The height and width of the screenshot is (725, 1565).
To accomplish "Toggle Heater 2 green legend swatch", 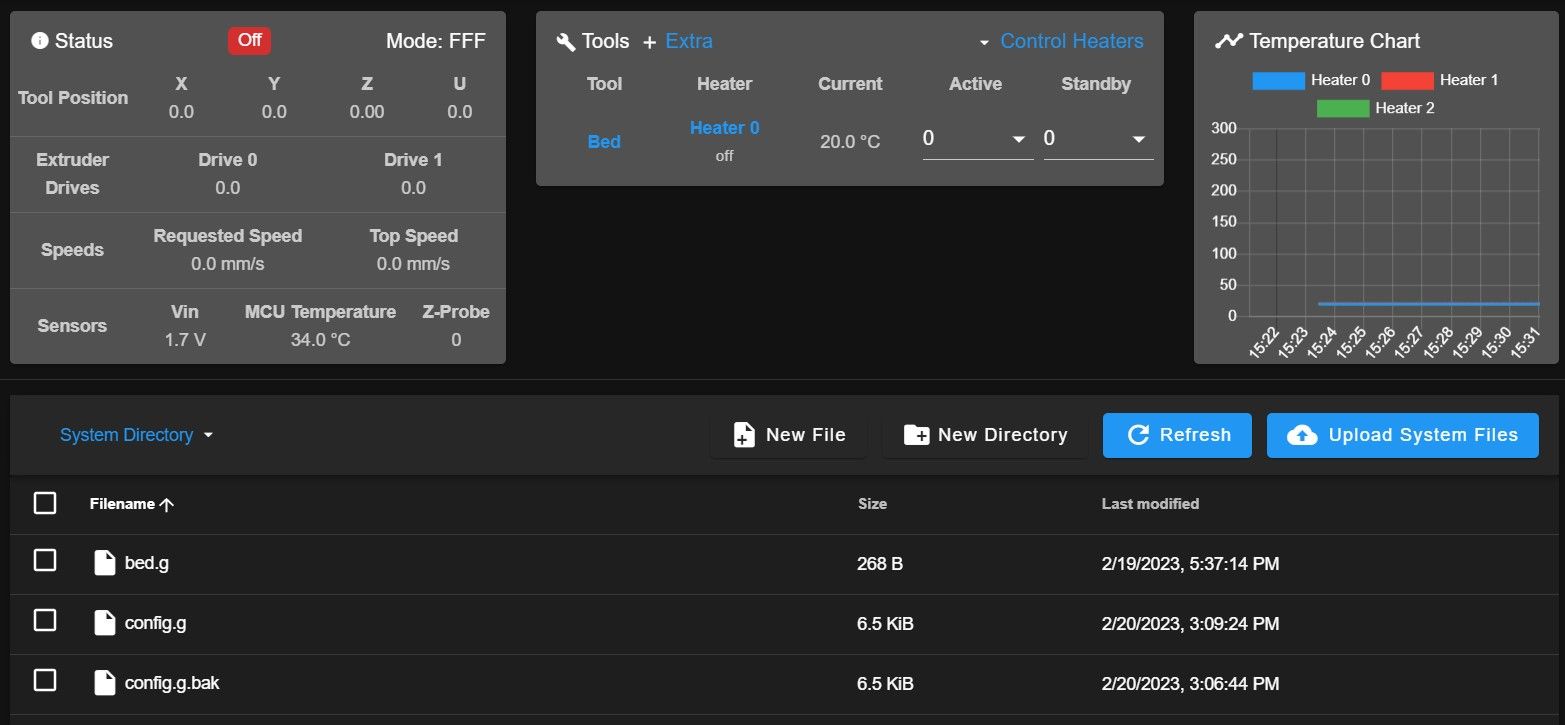I will 1343,108.
